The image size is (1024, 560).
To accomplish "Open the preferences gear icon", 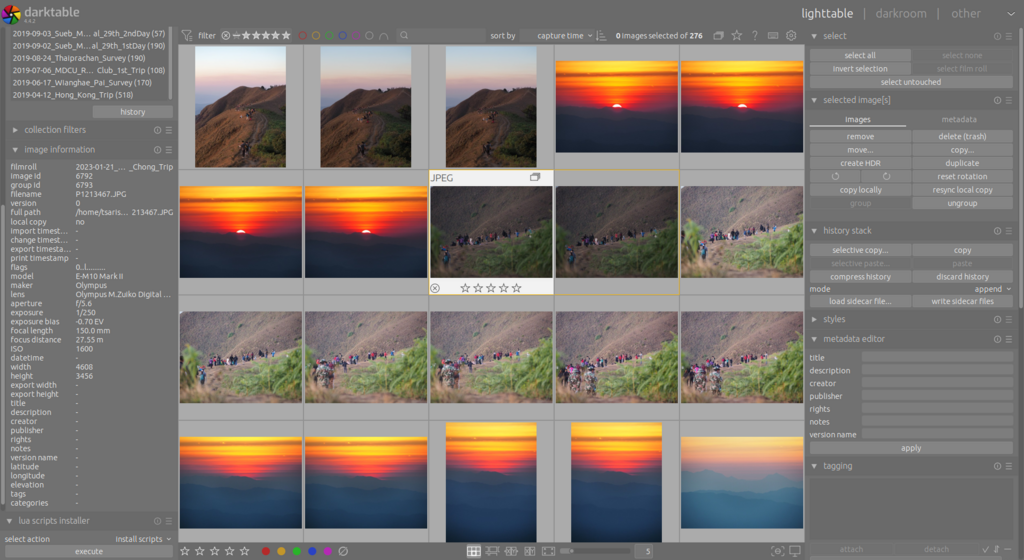I will [x=791, y=36].
